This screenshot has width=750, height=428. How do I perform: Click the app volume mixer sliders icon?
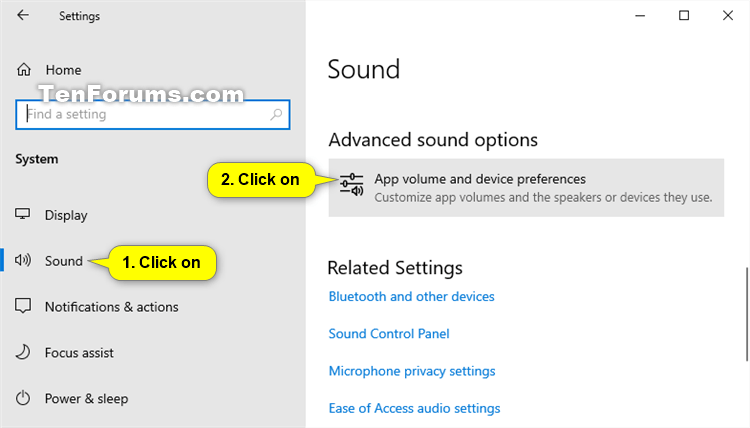click(x=352, y=185)
